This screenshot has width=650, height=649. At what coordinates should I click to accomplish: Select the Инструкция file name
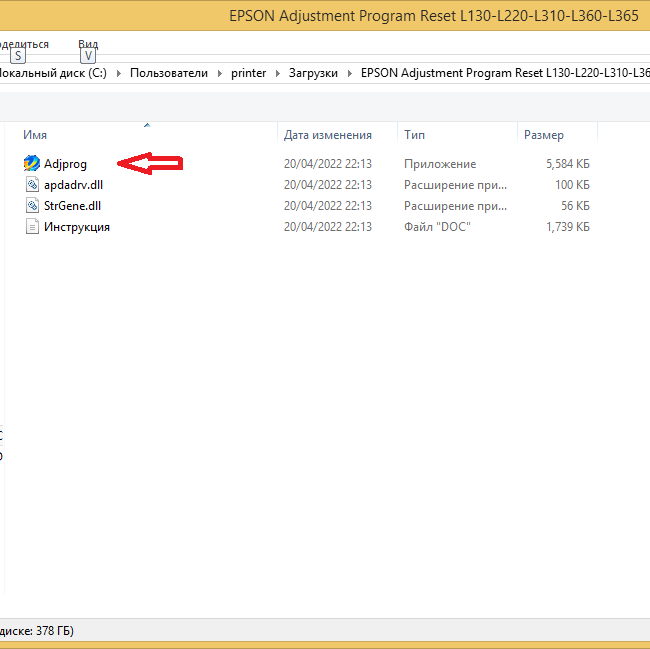77,227
